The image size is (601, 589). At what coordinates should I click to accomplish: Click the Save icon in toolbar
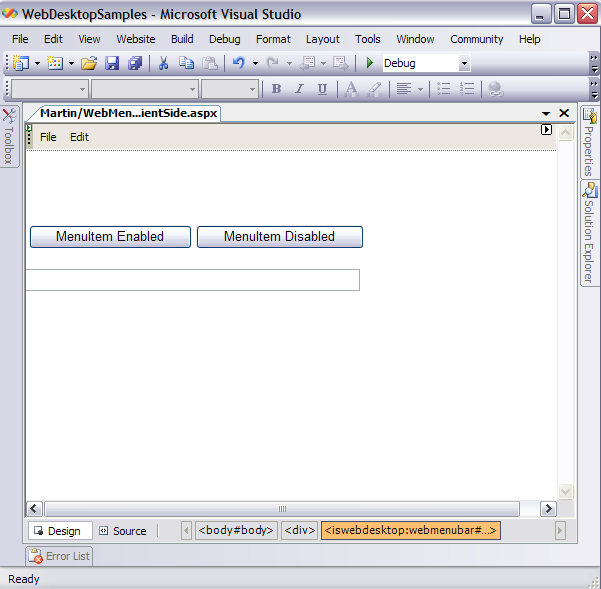click(112, 63)
